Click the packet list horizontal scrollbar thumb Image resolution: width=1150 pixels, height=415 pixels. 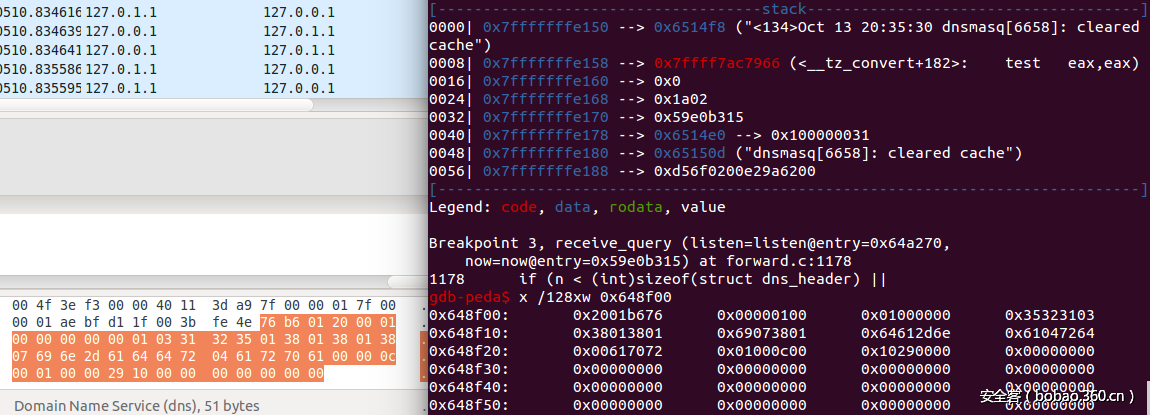click(156, 106)
